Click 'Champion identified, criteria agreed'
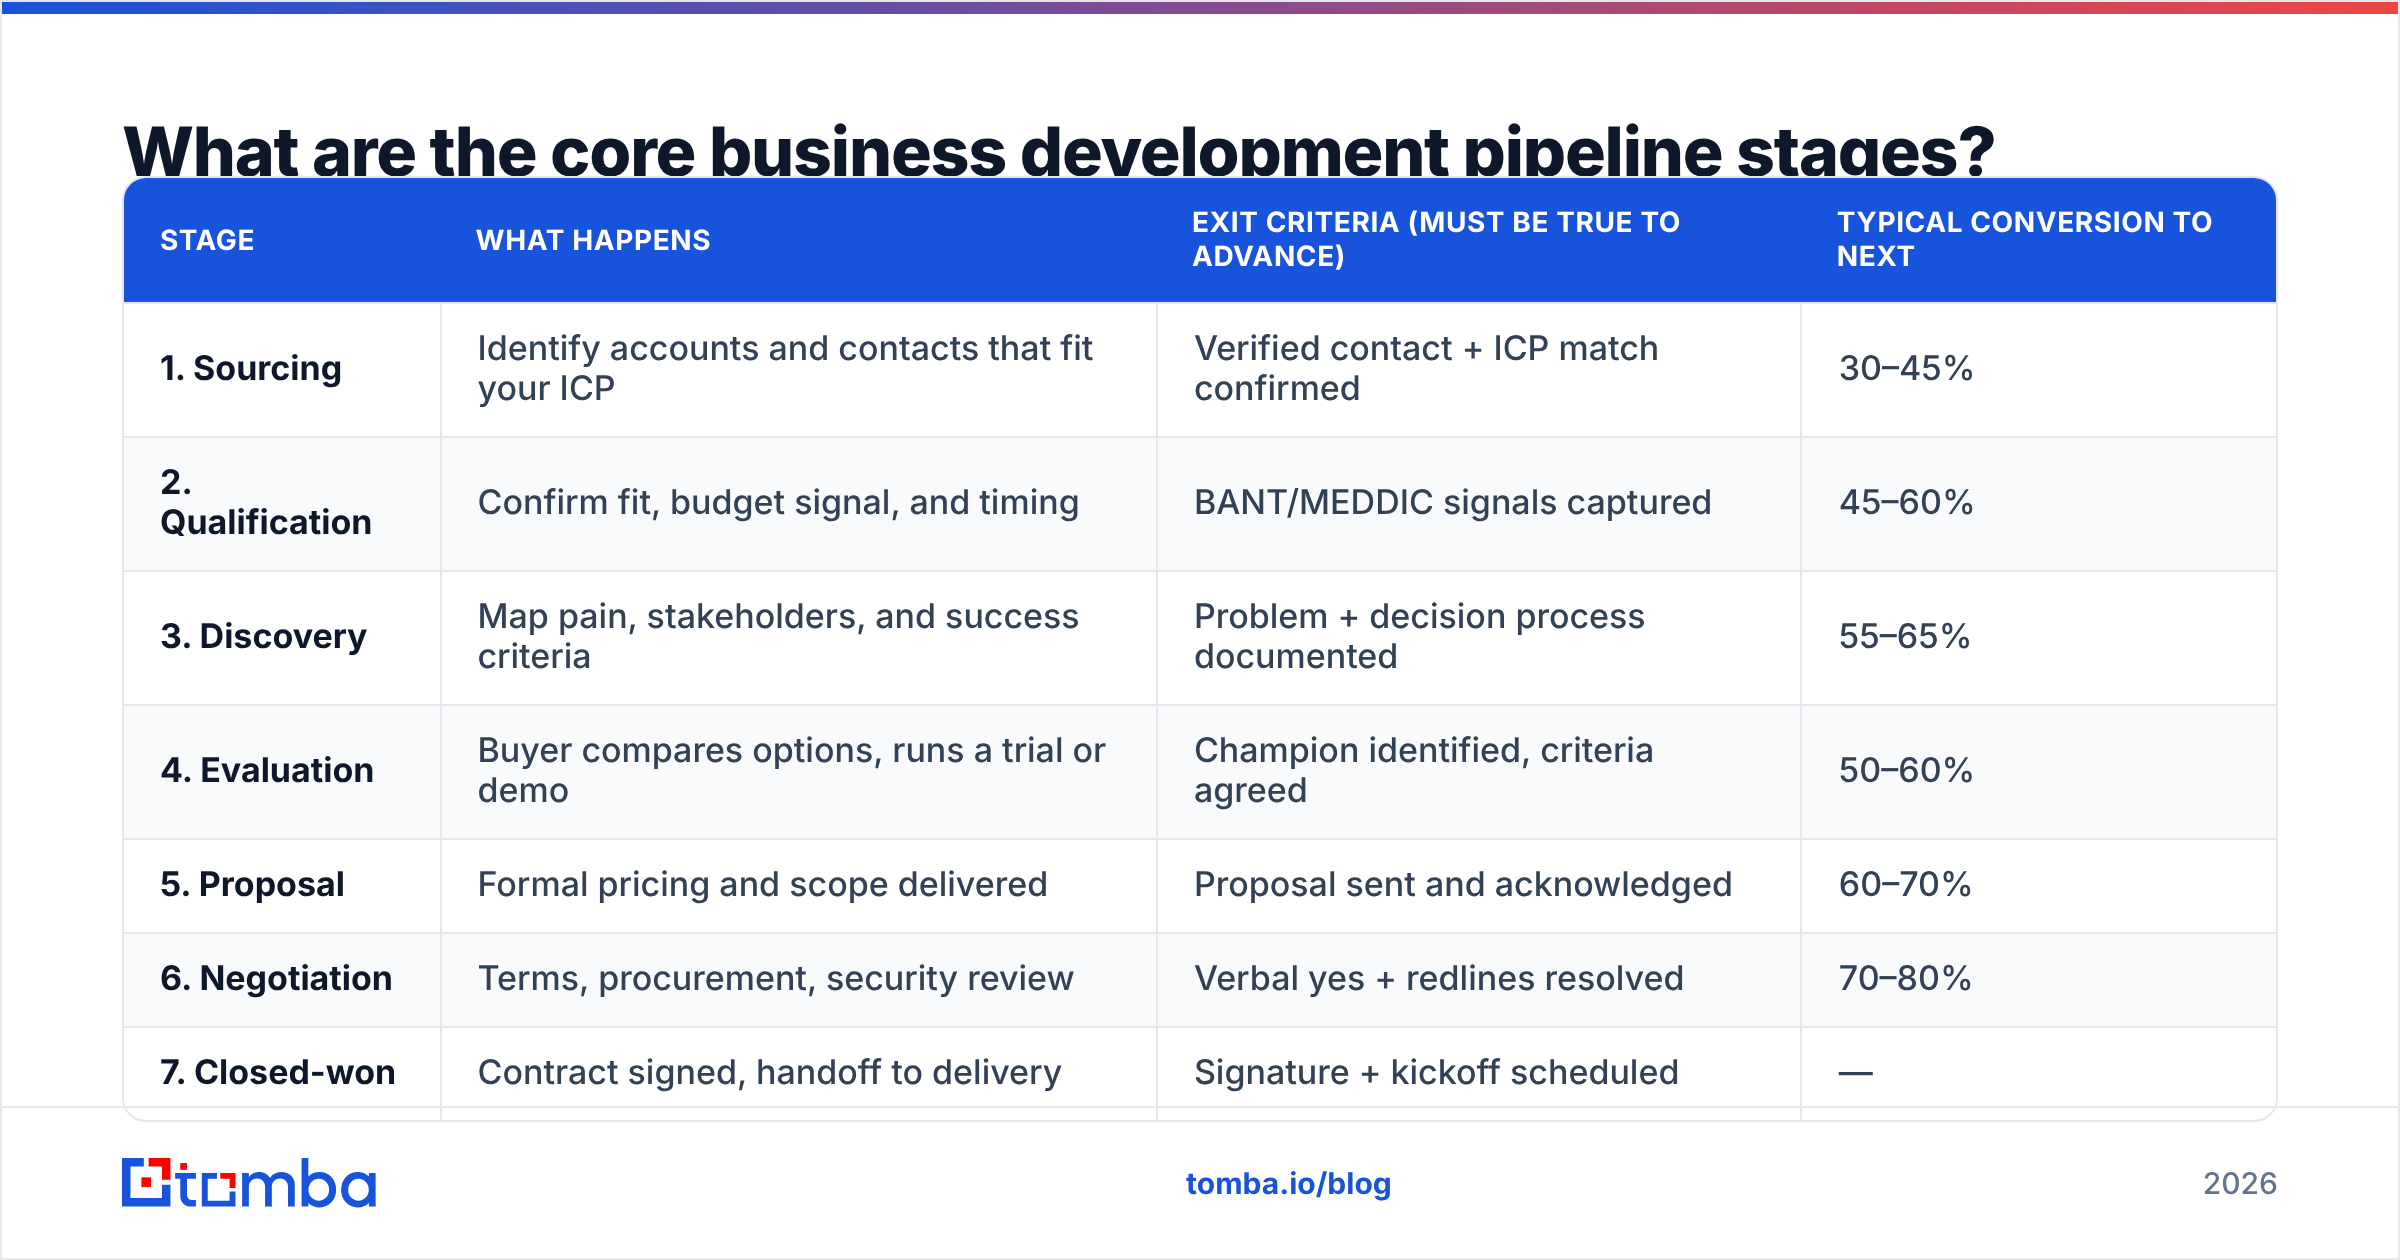The image size is (2400, 1260). point(1424,770)
